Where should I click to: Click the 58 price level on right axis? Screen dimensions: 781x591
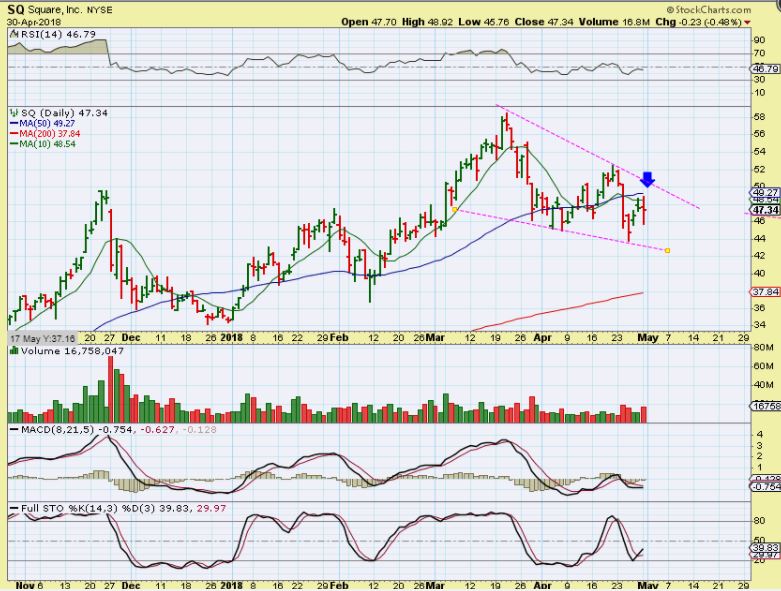(760, 117)
